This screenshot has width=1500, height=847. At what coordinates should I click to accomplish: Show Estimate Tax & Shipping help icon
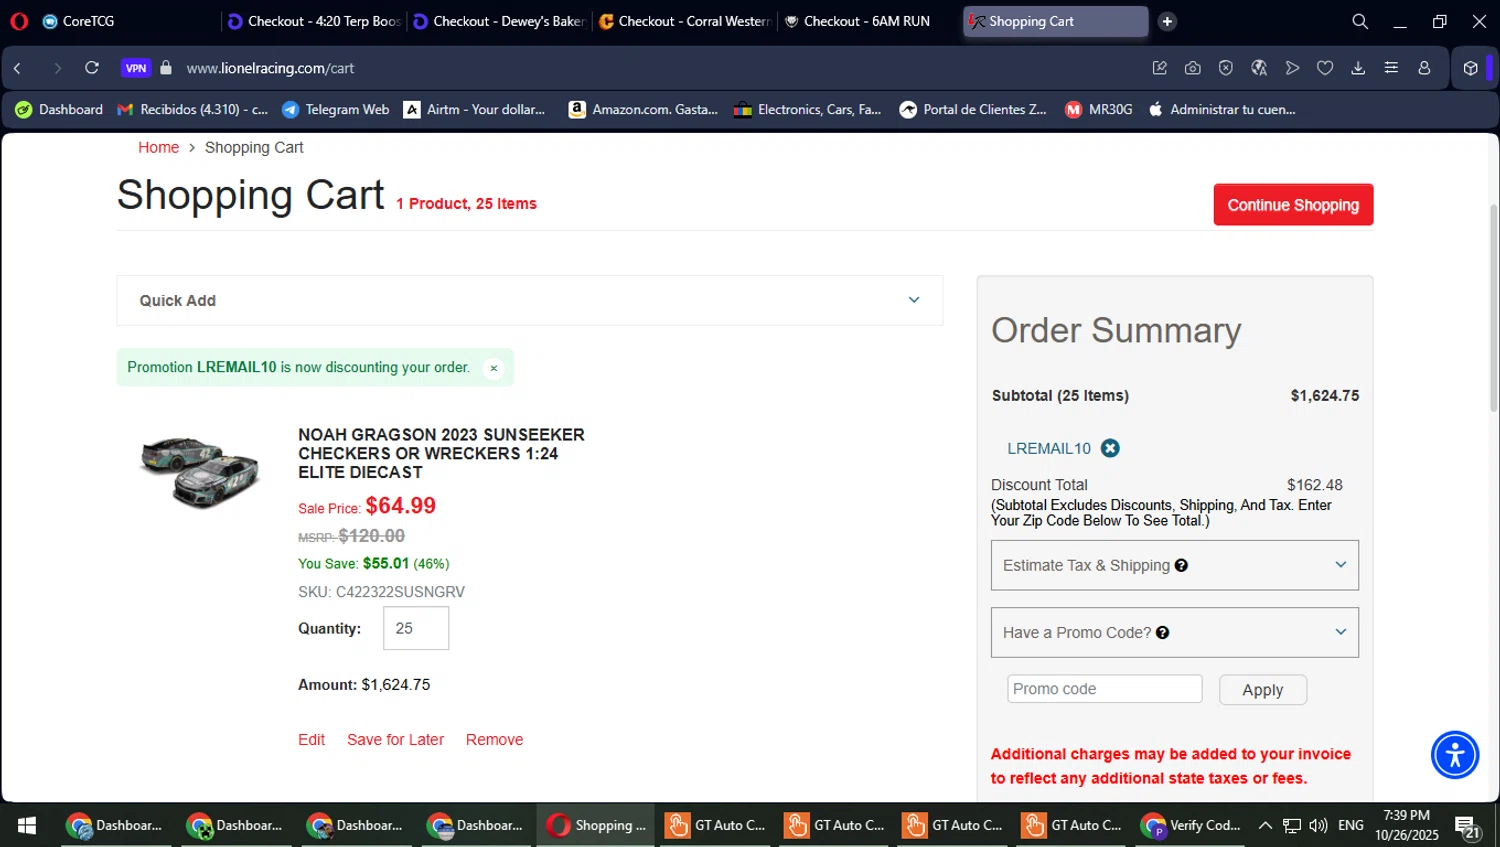coord(1181,565)
